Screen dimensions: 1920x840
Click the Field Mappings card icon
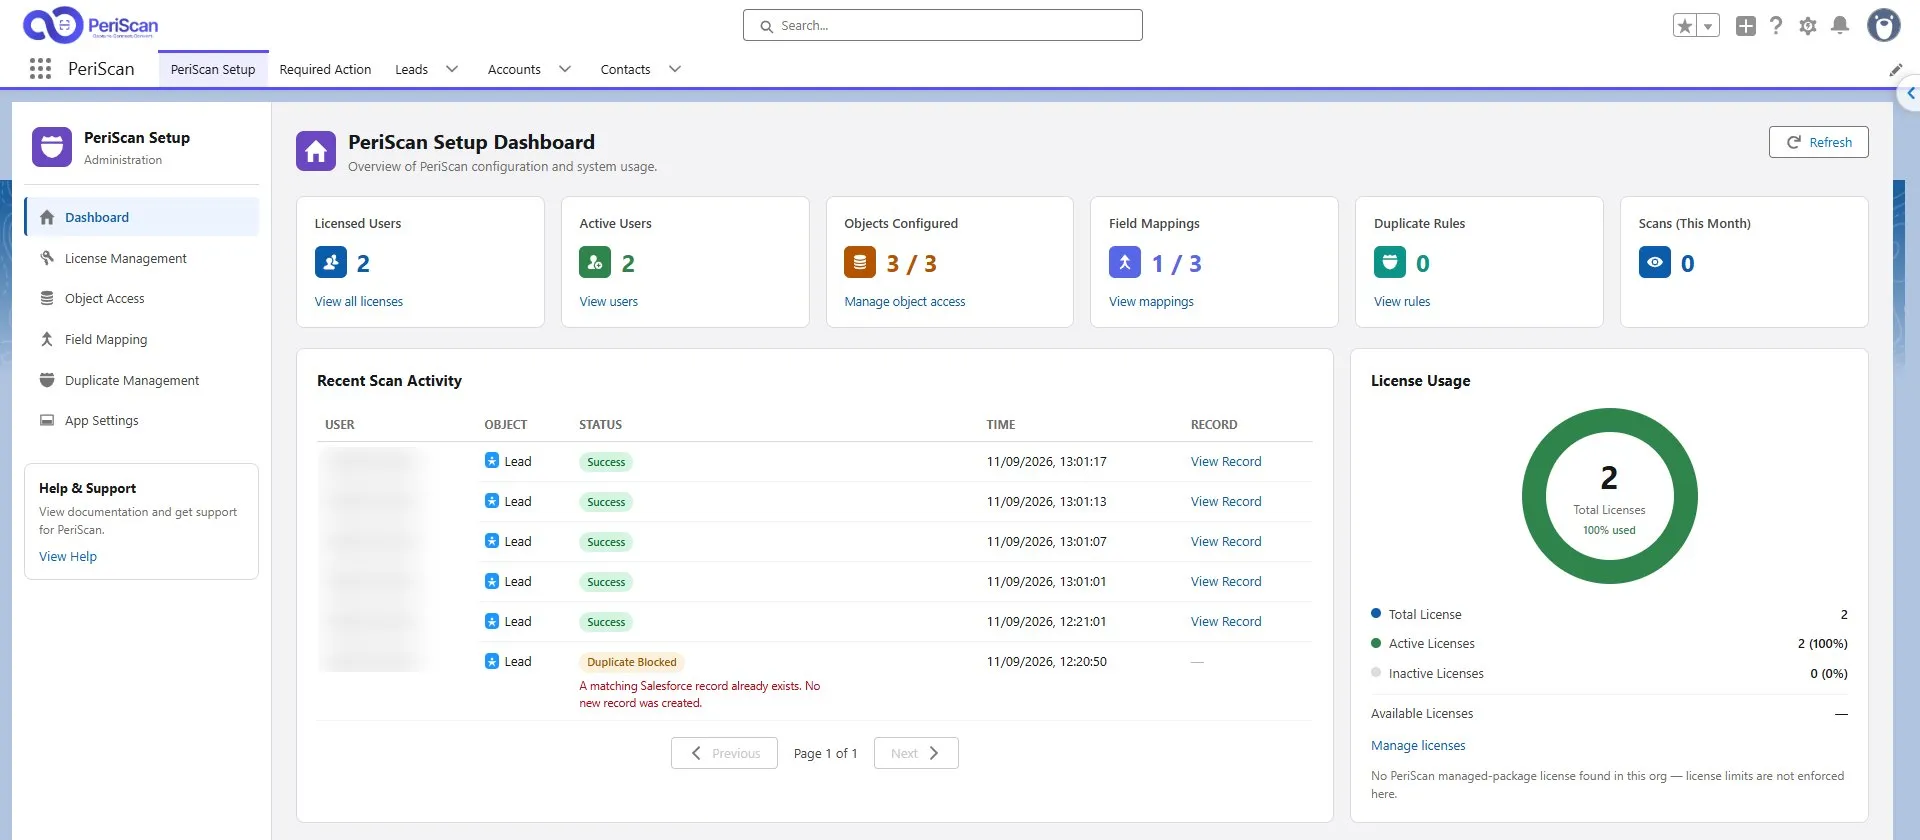[1125, 263]
